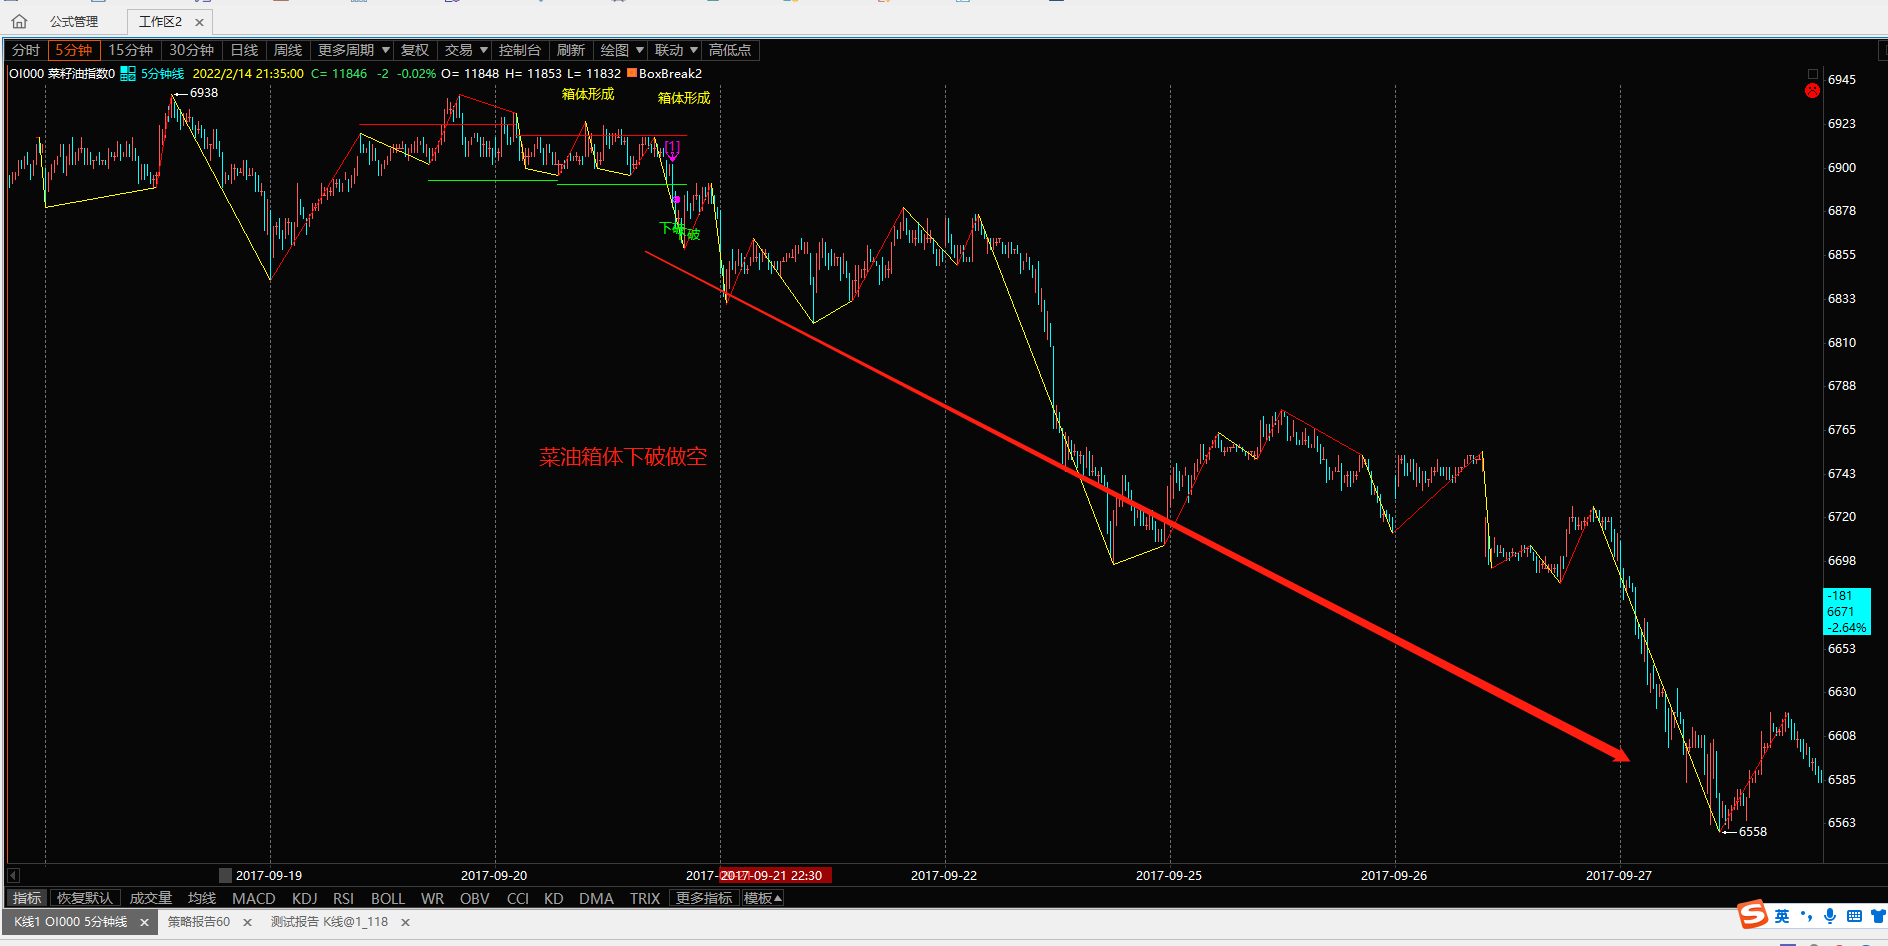Close the 策略报告60 tab

pos(247,922)
